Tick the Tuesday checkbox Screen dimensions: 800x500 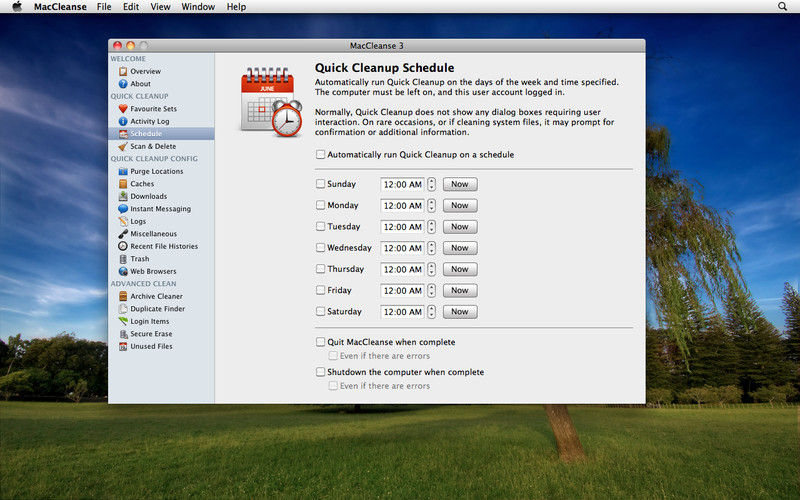point(320,226)
